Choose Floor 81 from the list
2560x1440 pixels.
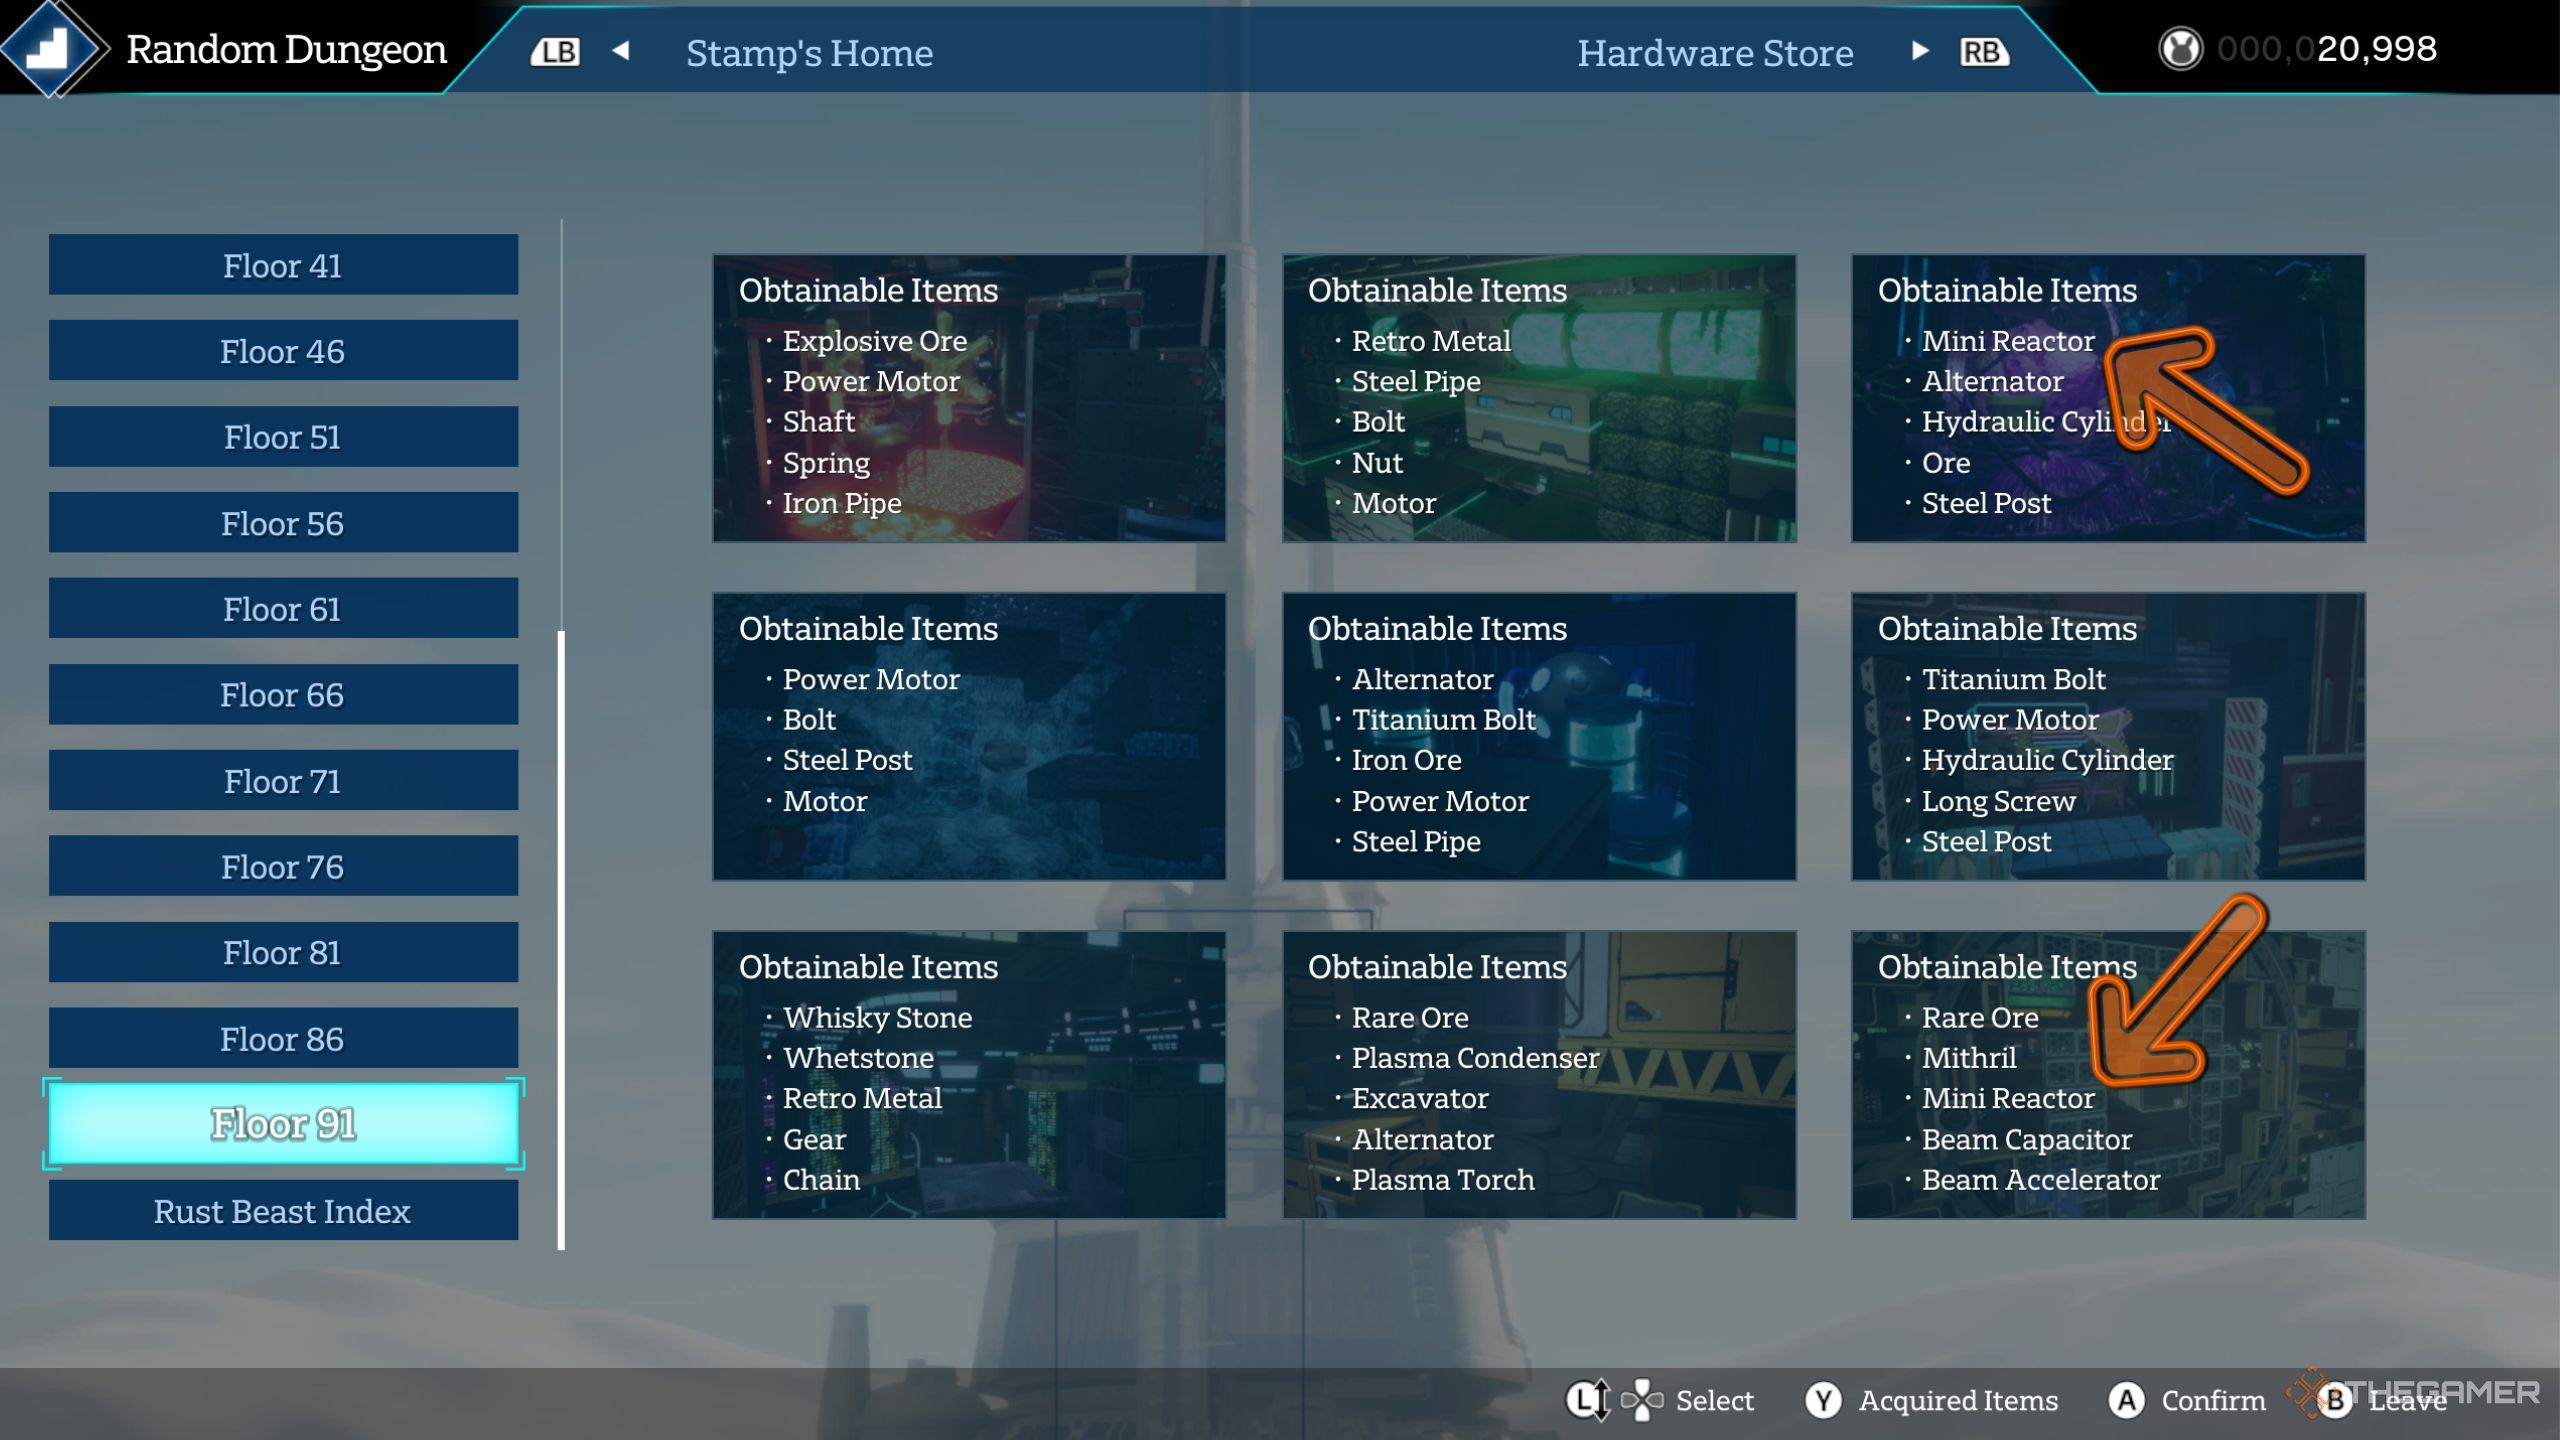coord(283,953)
